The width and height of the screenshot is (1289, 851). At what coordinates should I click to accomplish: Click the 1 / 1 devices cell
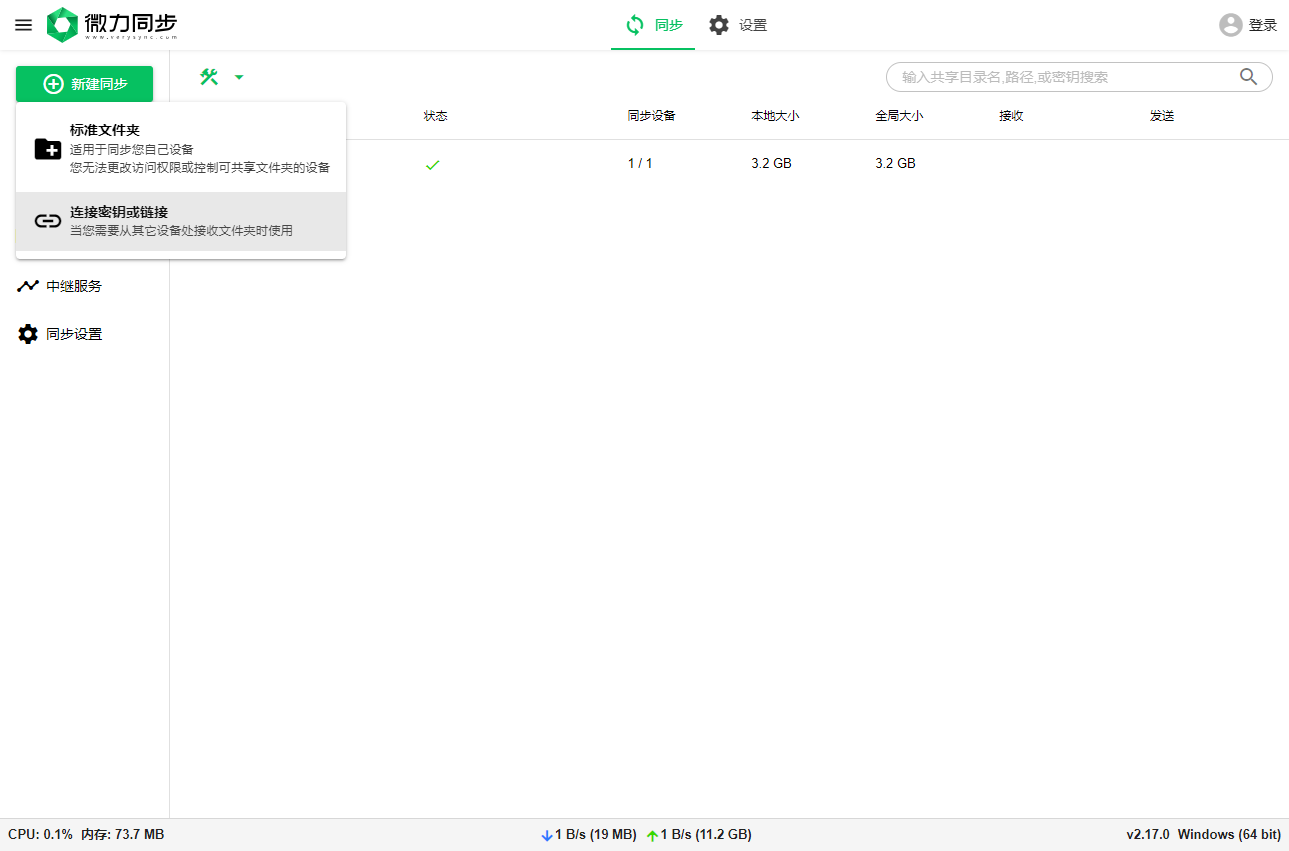pyautogui.click(x=640, y=163)
